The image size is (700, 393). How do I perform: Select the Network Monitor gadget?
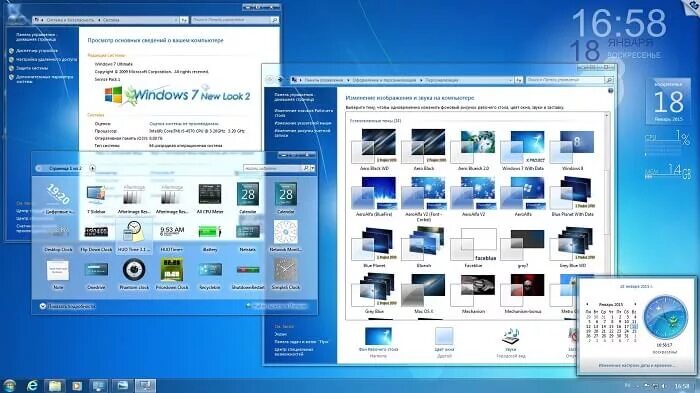point(286,235)
